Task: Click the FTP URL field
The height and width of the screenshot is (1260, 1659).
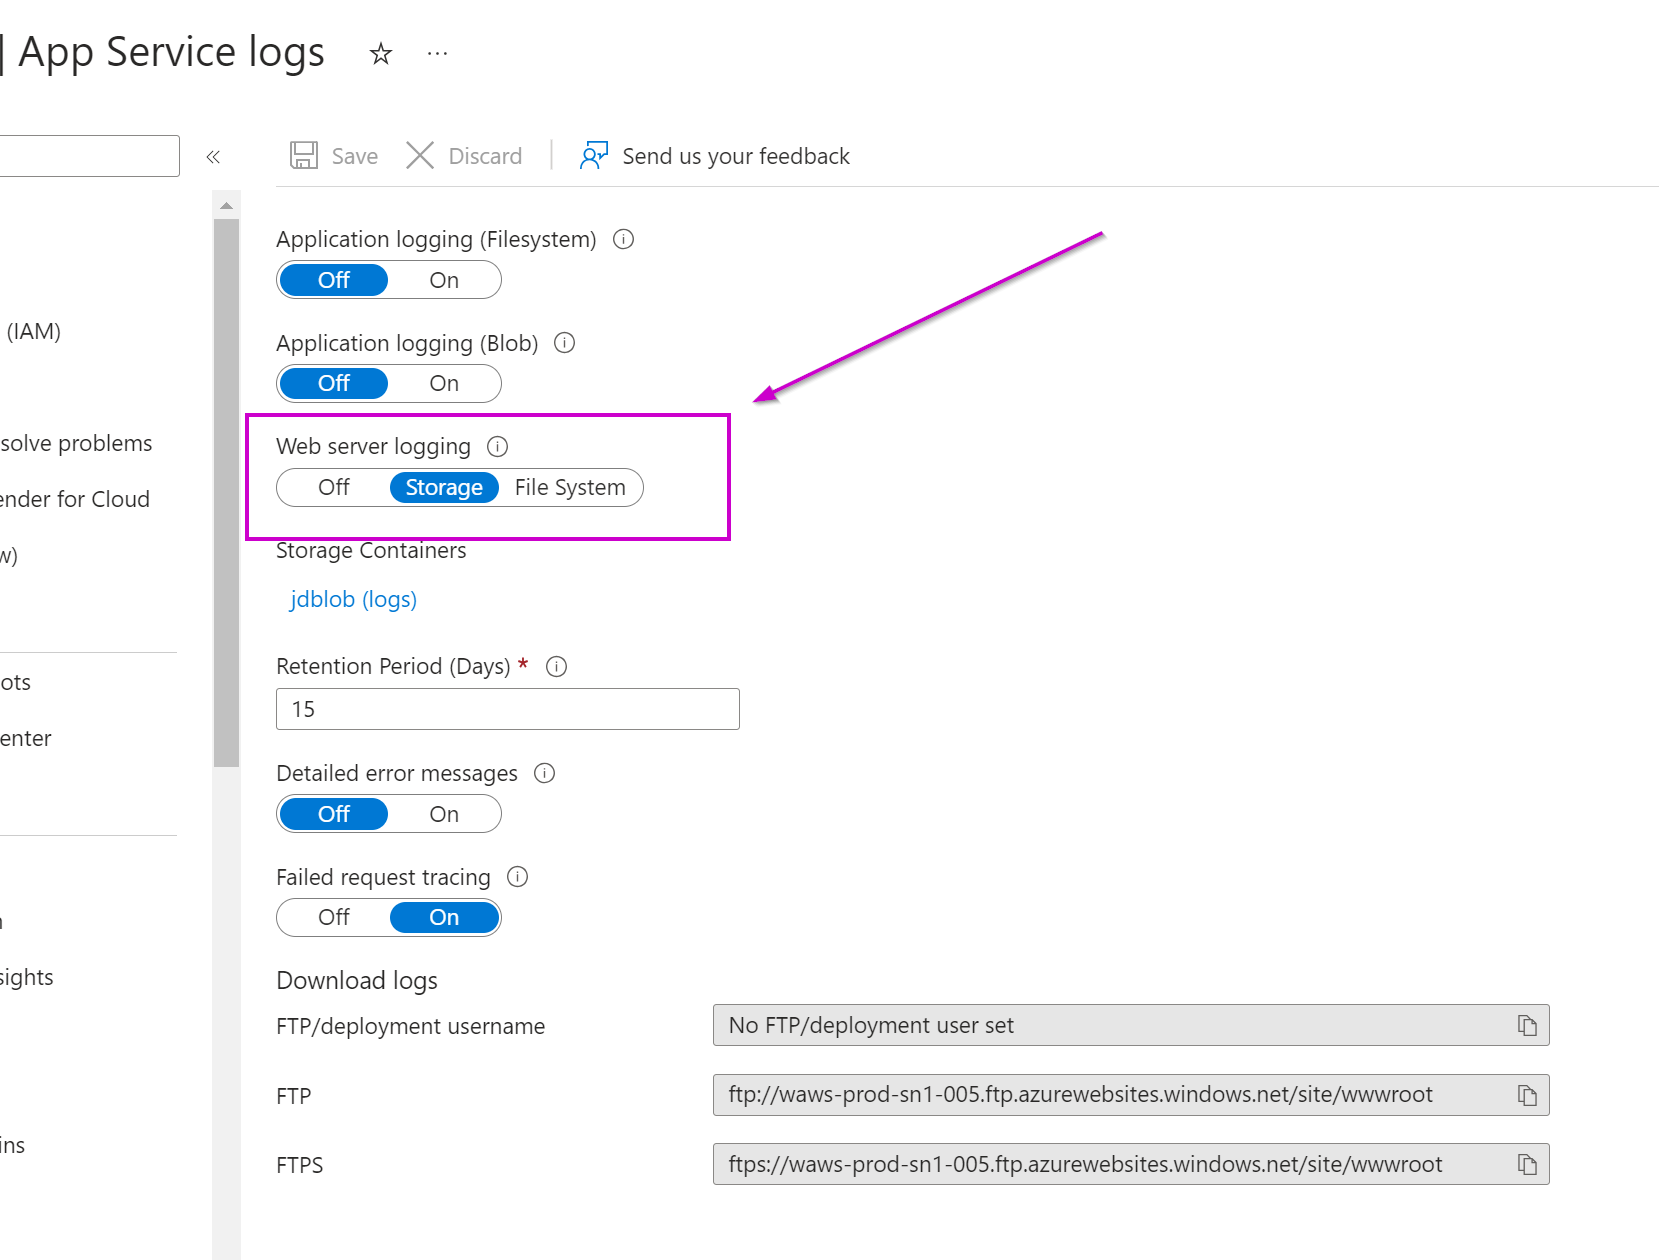Action: click(1131, 1095)
